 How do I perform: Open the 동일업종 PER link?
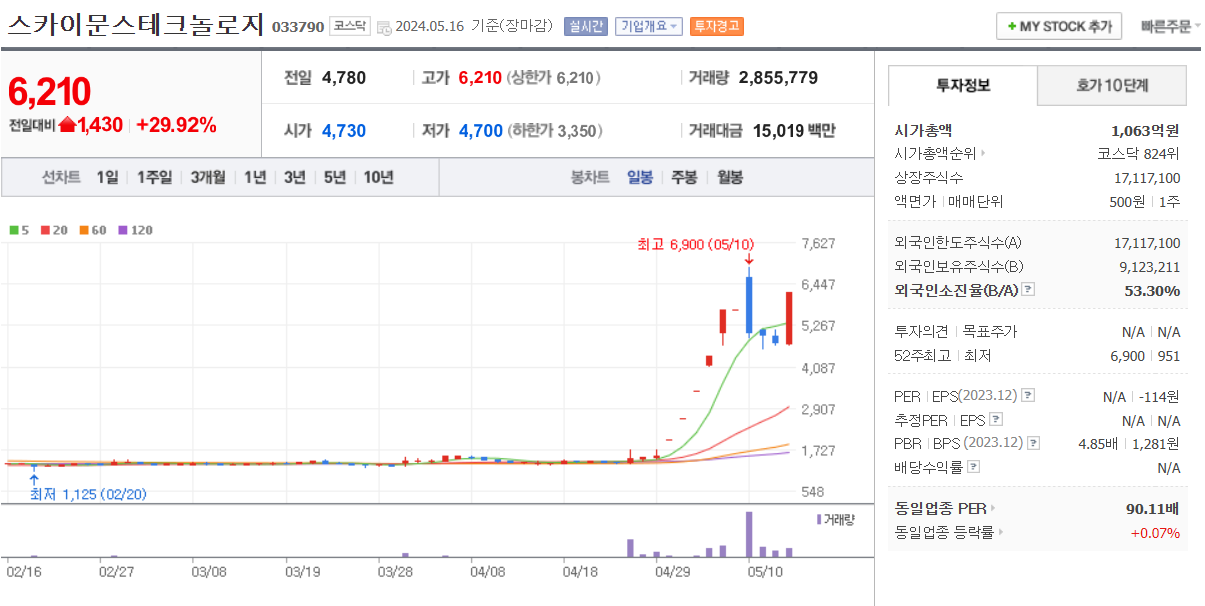(945, 508)
